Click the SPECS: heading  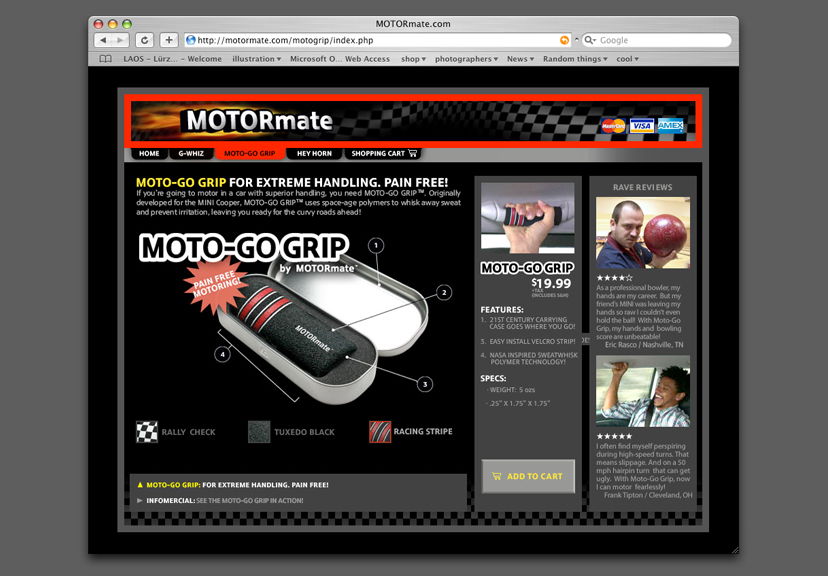point(493,379)
